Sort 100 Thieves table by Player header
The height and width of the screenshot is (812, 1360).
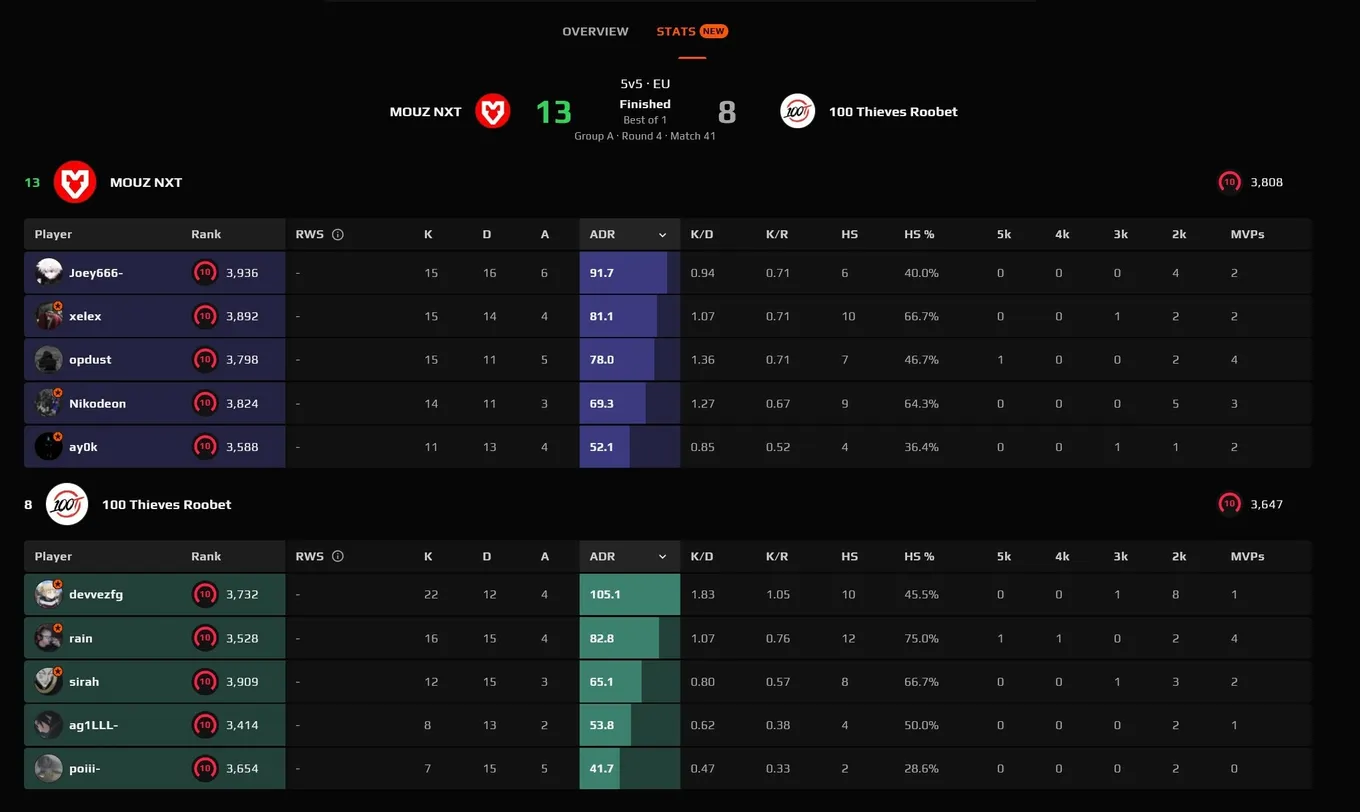pos(53,556)
